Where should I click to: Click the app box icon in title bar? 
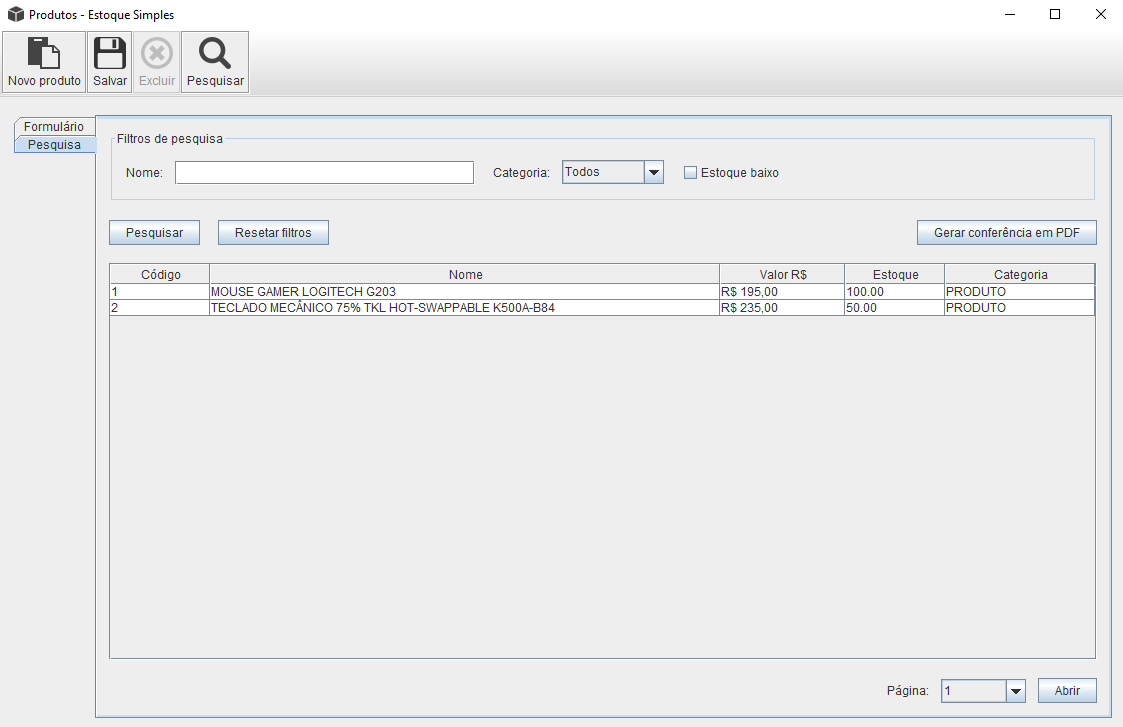pyautogui.click(x=16, y=15)
